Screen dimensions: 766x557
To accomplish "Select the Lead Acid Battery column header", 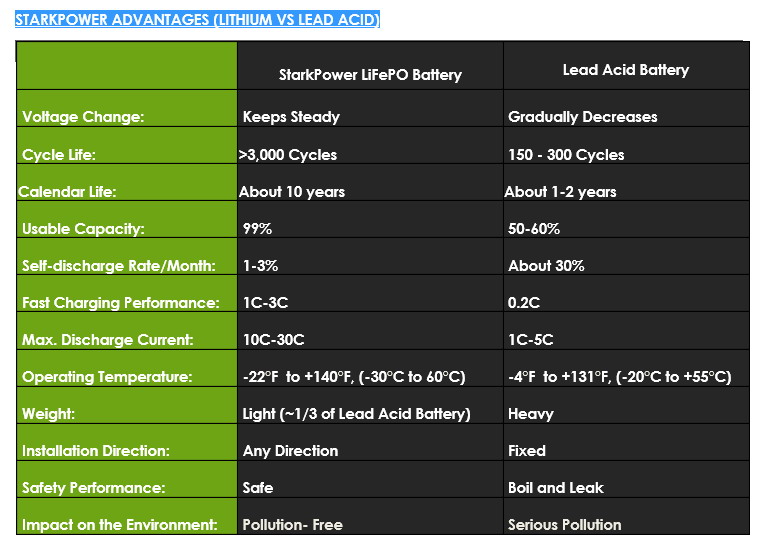I will [x=625, y=70].
